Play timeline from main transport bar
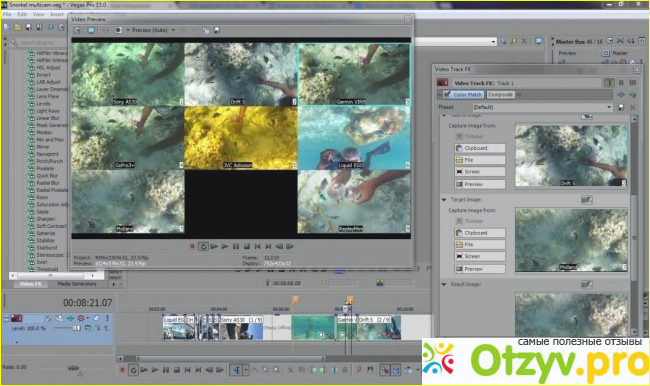This screenshot has width=650, height=386. pos(155,370)
